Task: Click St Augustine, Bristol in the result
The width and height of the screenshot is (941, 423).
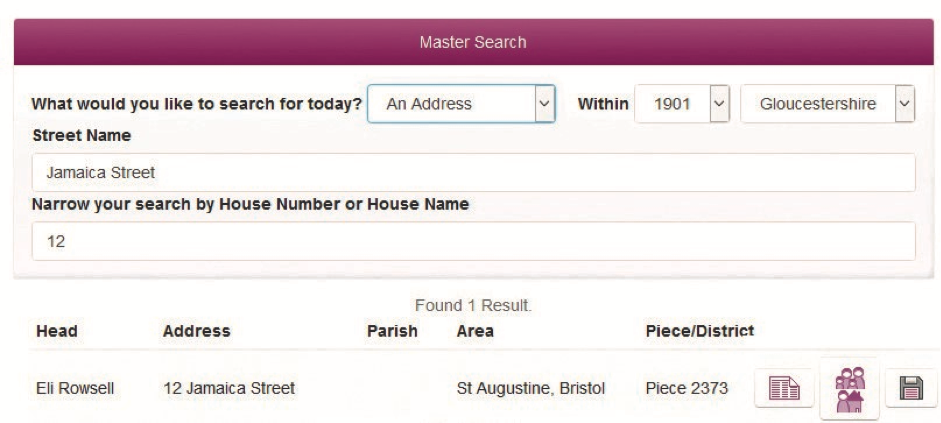Action: [x=530, y=388]
